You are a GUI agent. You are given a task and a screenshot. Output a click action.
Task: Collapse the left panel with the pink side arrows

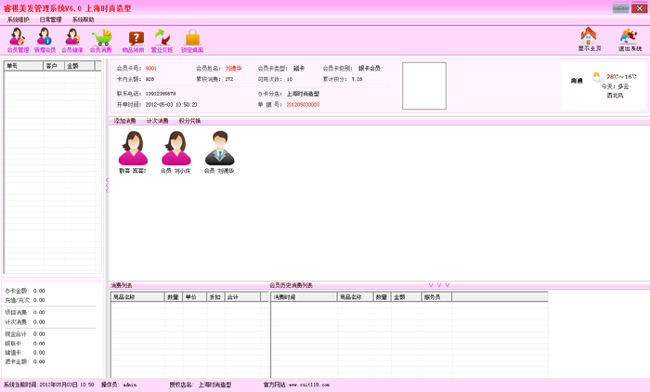[x=107, y=185]
